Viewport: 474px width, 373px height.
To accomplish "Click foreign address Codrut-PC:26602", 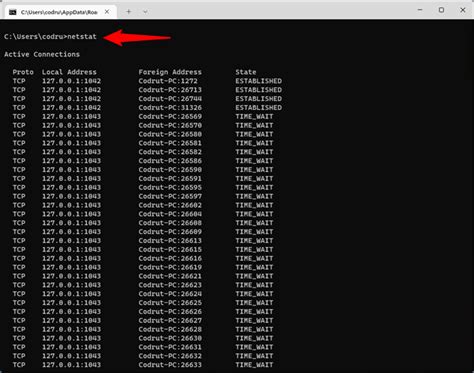I will coord(170,205).
